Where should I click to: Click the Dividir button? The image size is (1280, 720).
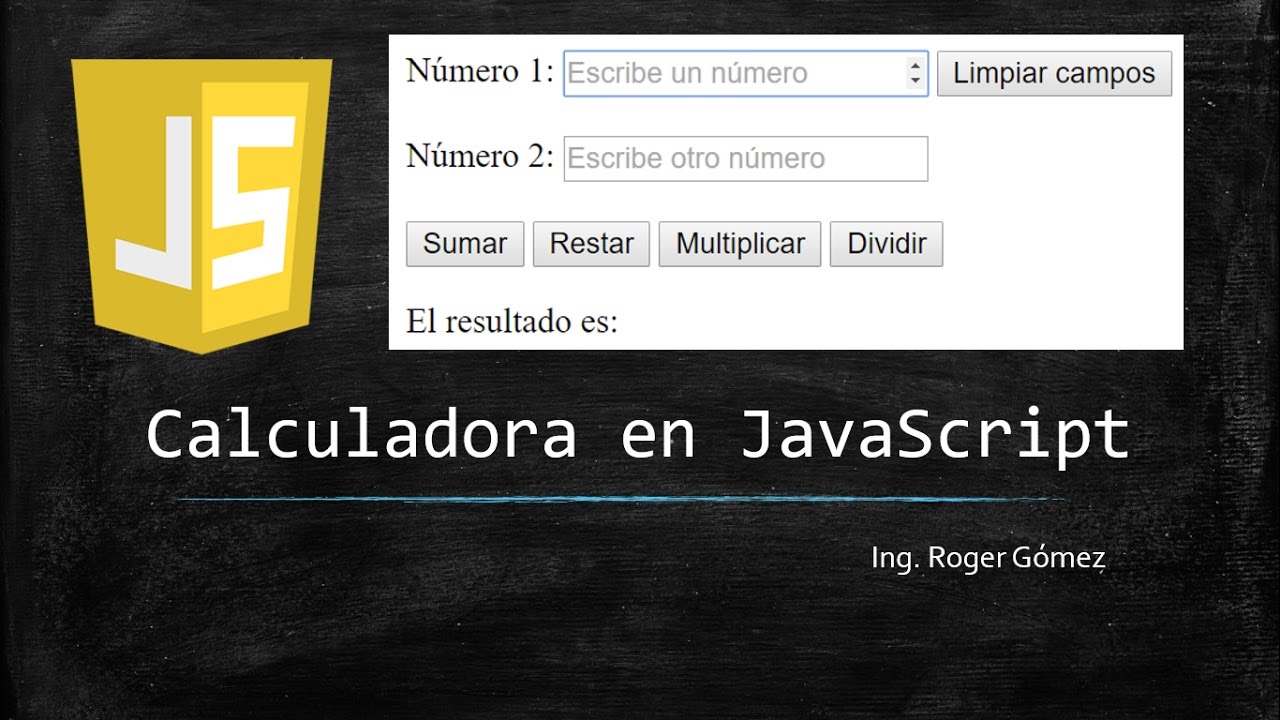click(x=886, y=244)
